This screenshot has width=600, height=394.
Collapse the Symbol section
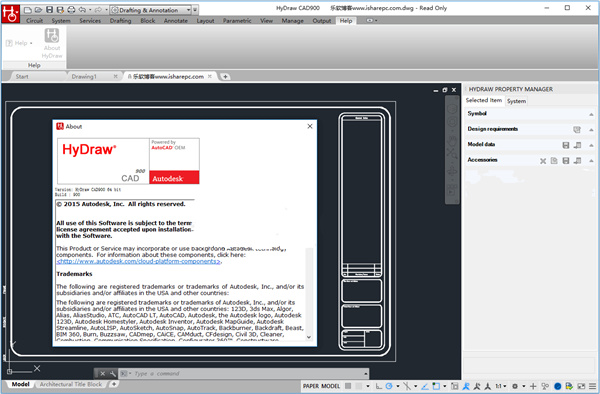(x=591, y=114)
